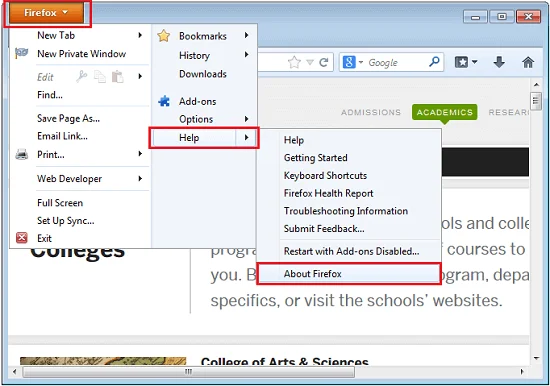Click the red Exit icon
The width and height of the screenshot is (550, 386).
(21, 238)
